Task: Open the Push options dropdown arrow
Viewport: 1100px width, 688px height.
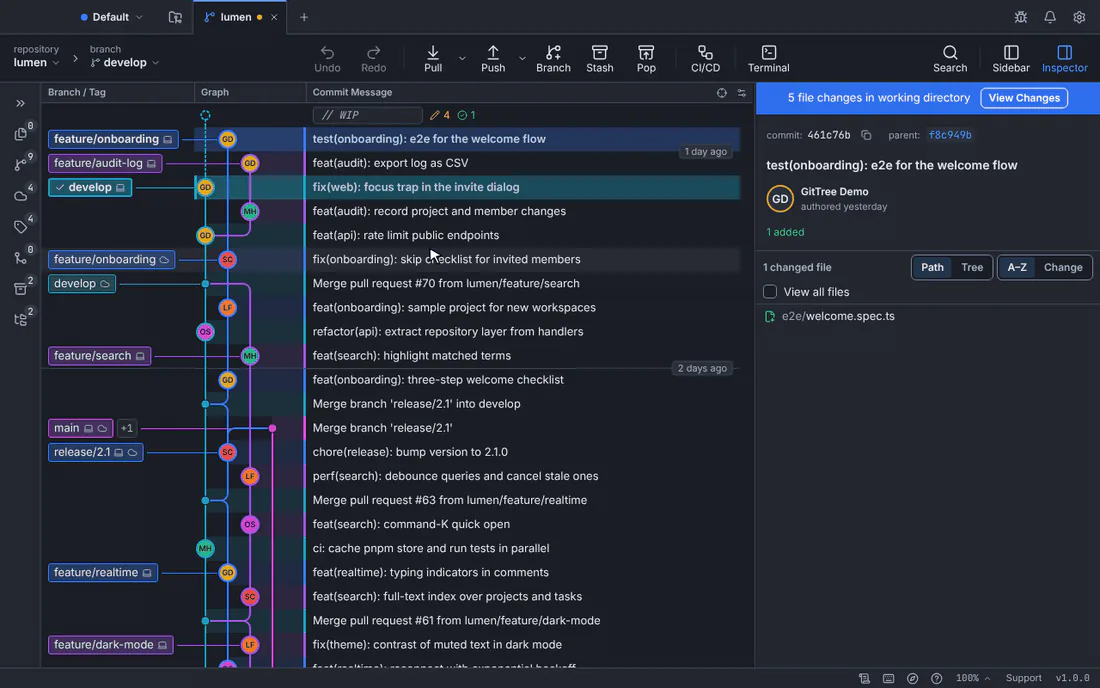Action: pyautogui.click(x=522, y=58)
